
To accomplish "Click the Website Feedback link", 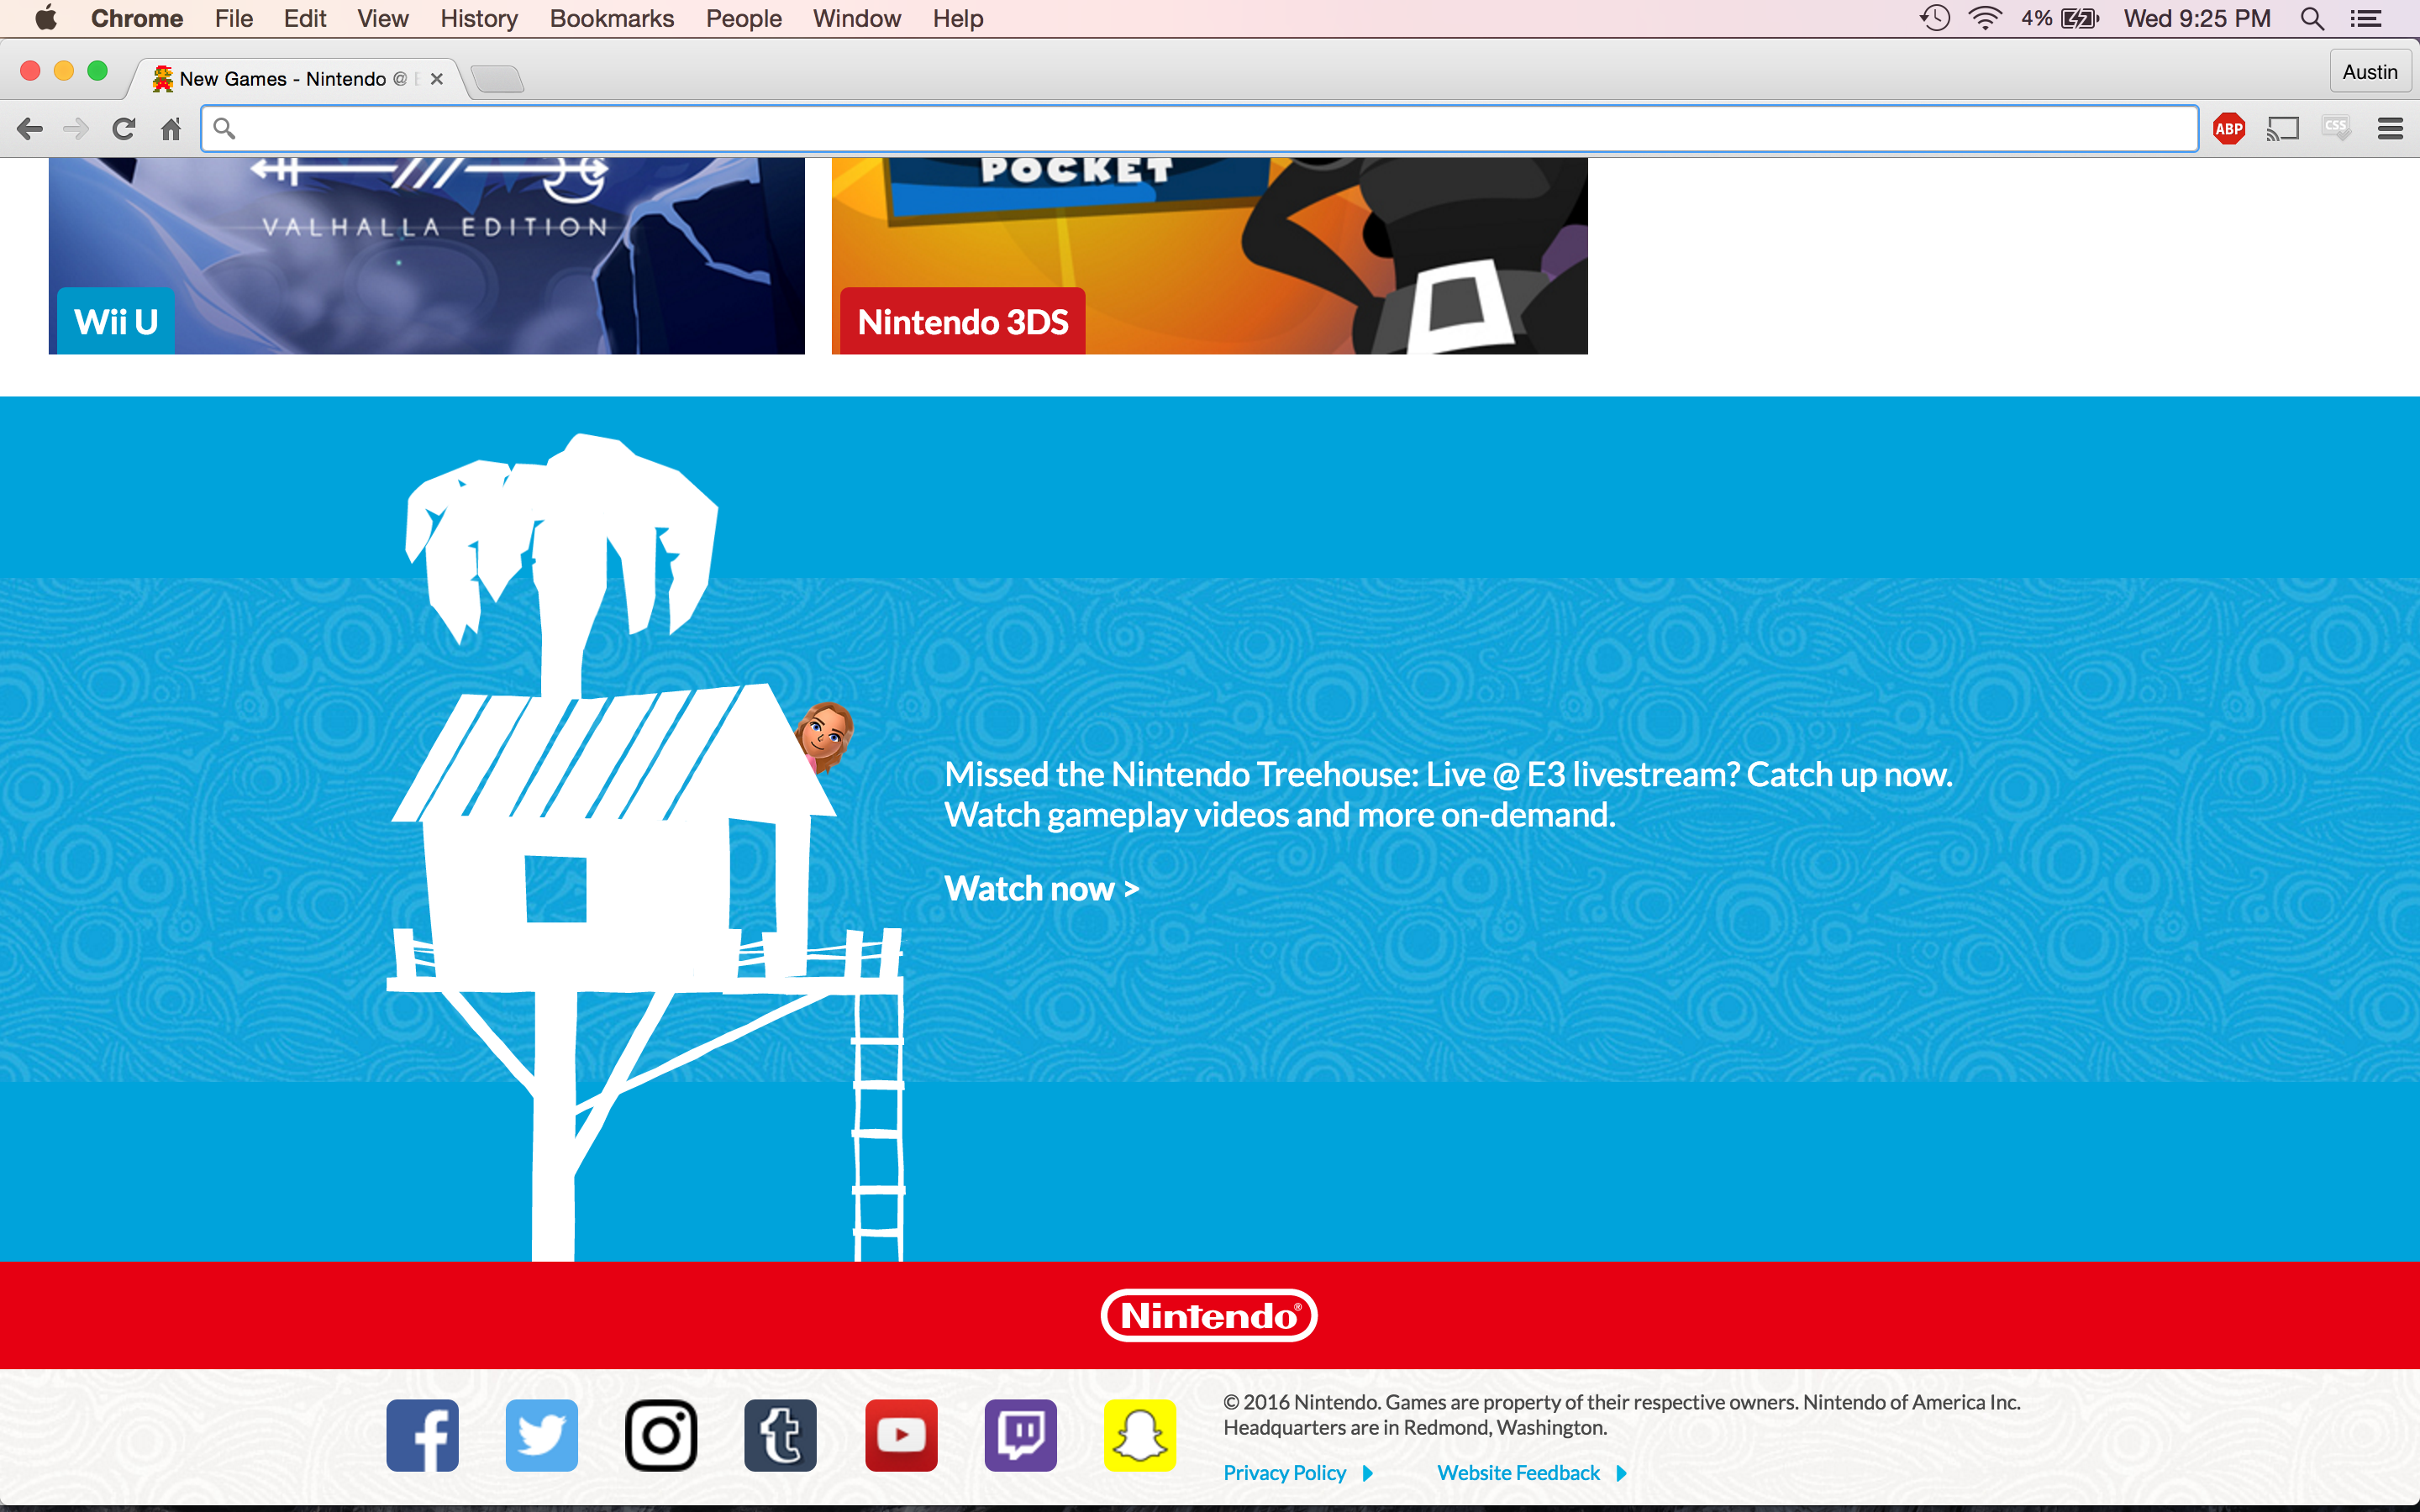I will tap(1518, 1473).
